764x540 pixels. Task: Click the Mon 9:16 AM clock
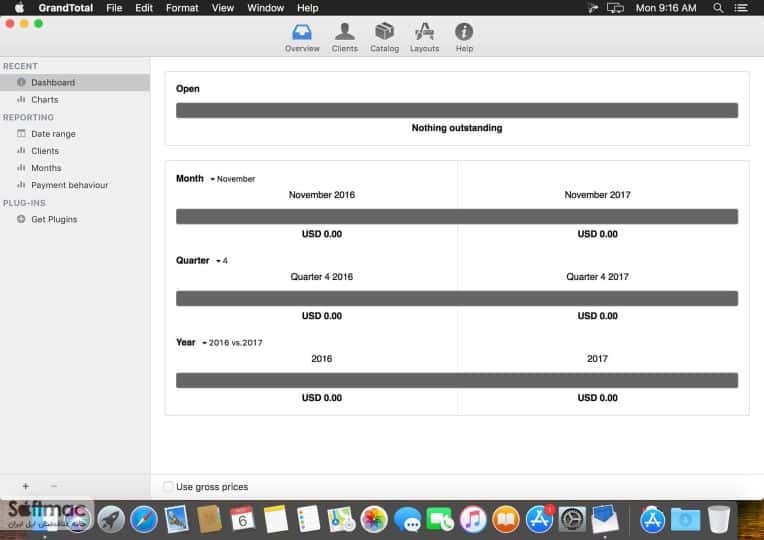point(666,8)
